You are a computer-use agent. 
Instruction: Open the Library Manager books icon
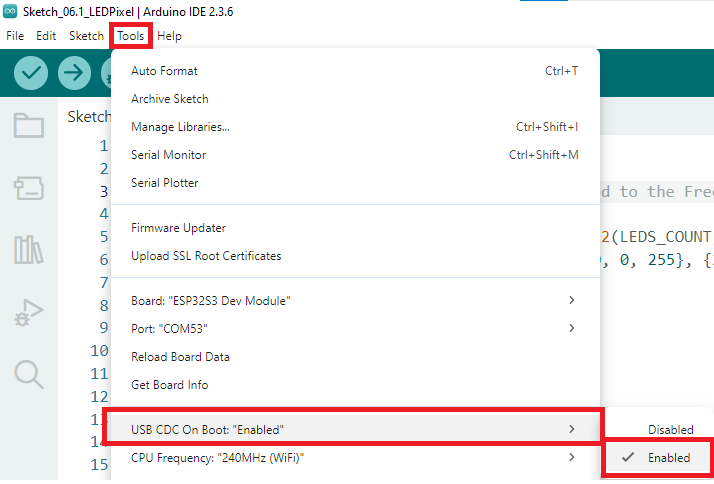[29, 249]
